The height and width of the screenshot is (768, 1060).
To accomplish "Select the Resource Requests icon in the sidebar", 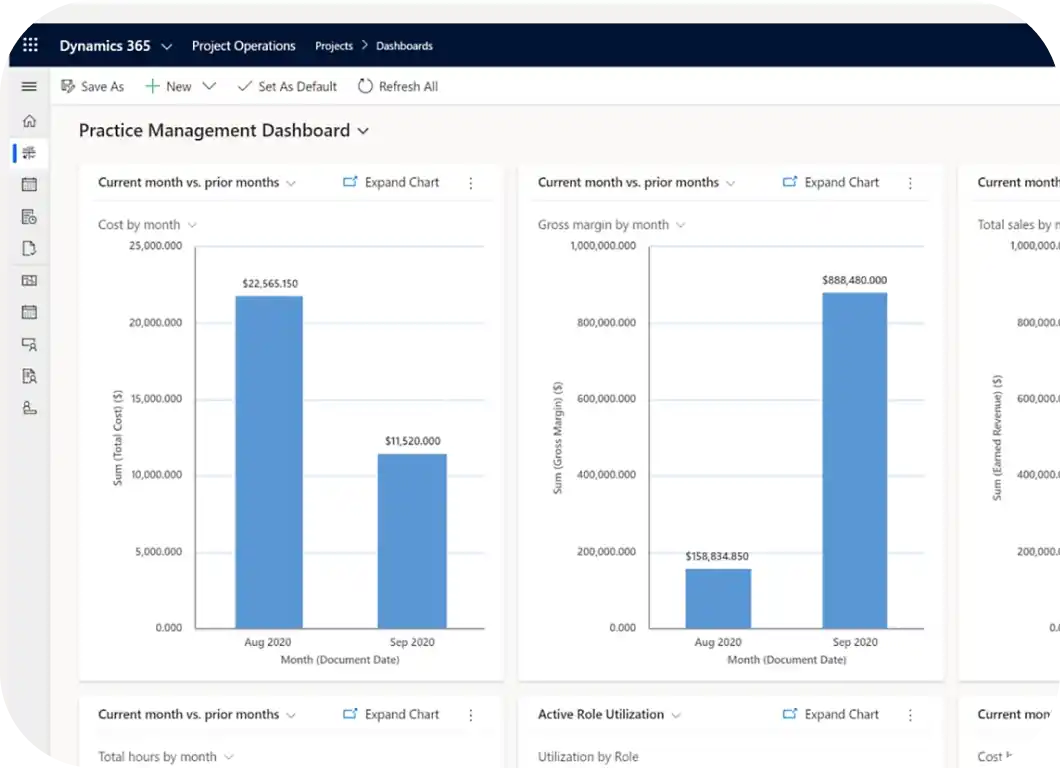I will [x=29, y=376].
